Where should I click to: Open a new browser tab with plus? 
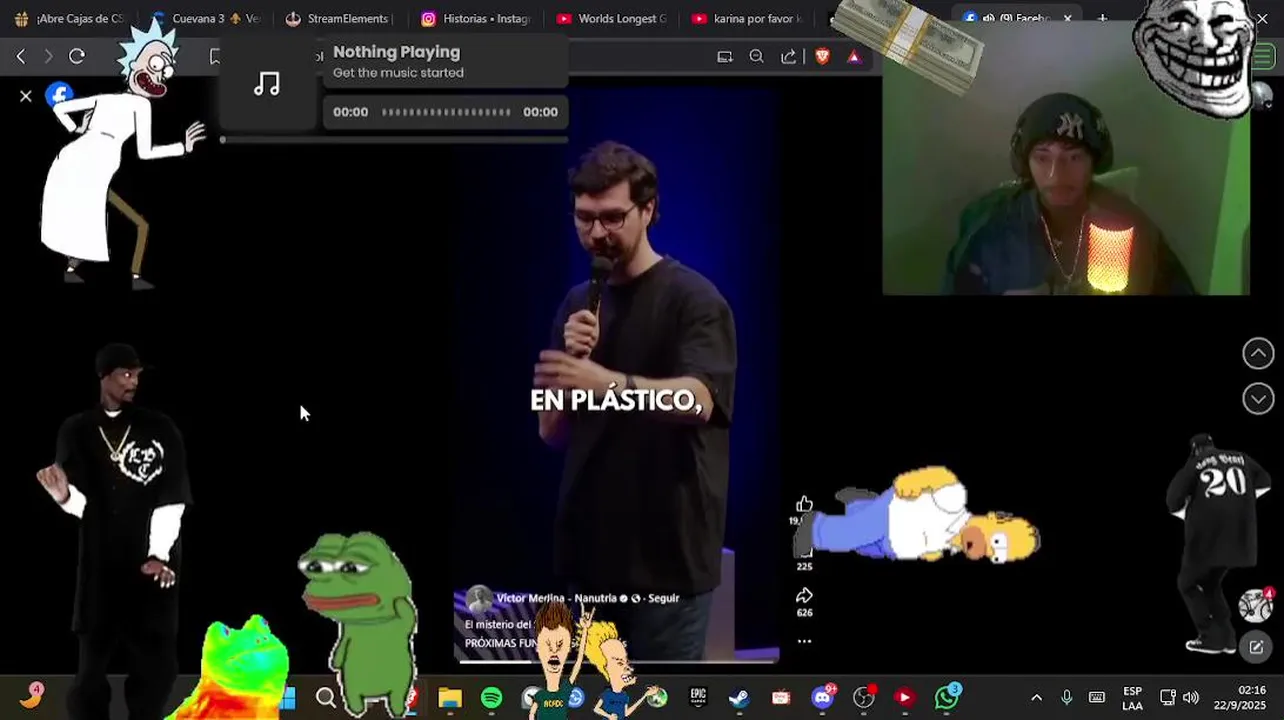tap(1102, 19)
